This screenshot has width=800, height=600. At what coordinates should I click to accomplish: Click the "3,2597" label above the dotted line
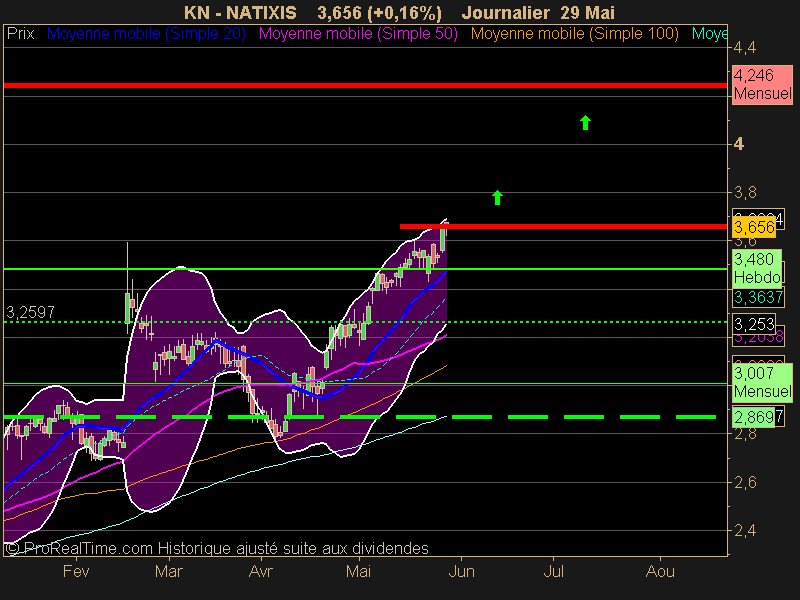pos(30,312)
